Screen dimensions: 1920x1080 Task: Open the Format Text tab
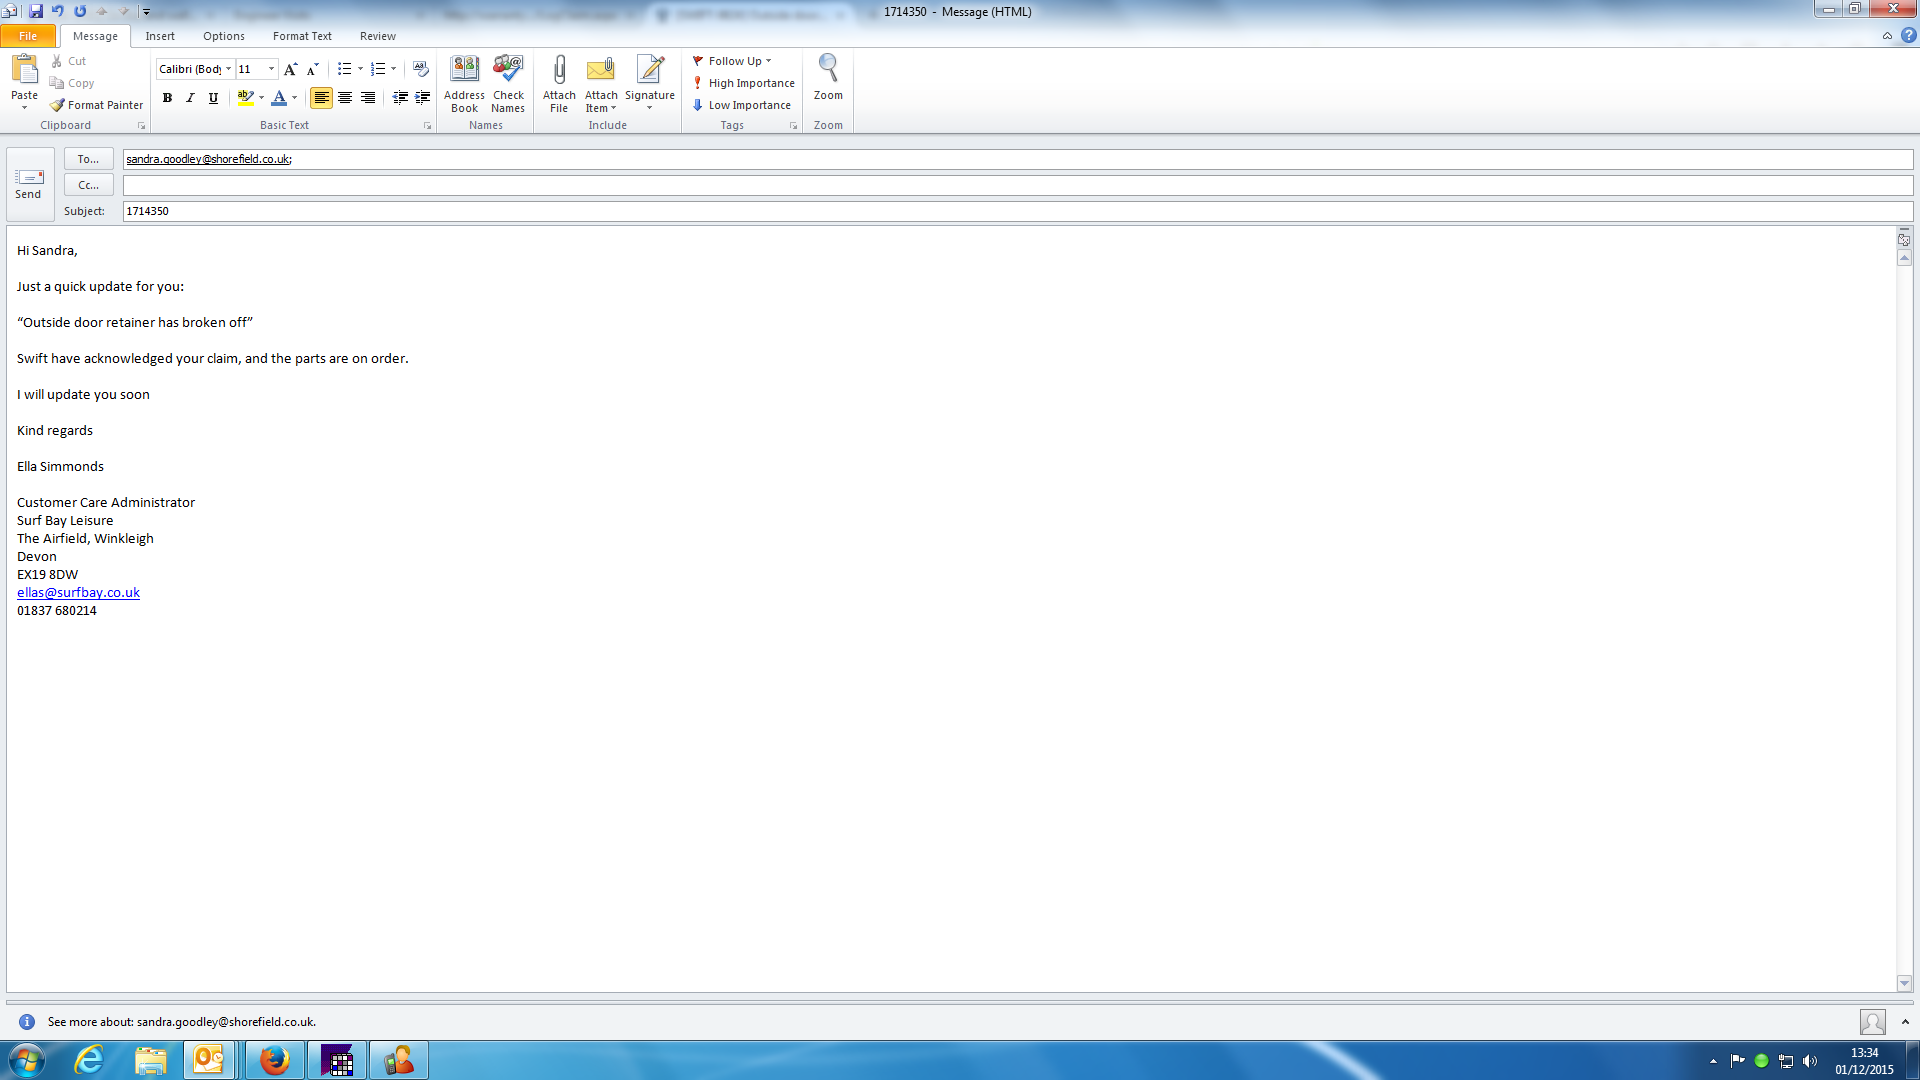(x=302, y=36)
